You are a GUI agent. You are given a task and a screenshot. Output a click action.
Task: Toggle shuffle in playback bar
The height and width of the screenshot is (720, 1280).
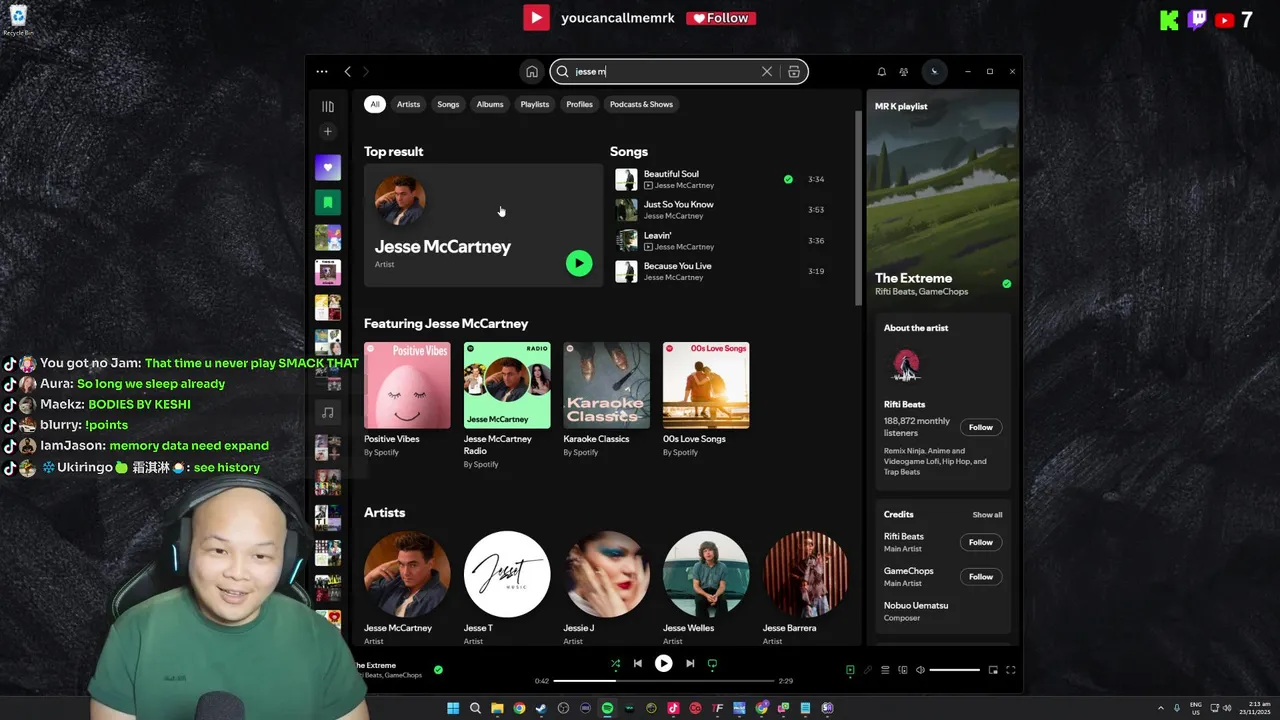click(x=615, y=663)
